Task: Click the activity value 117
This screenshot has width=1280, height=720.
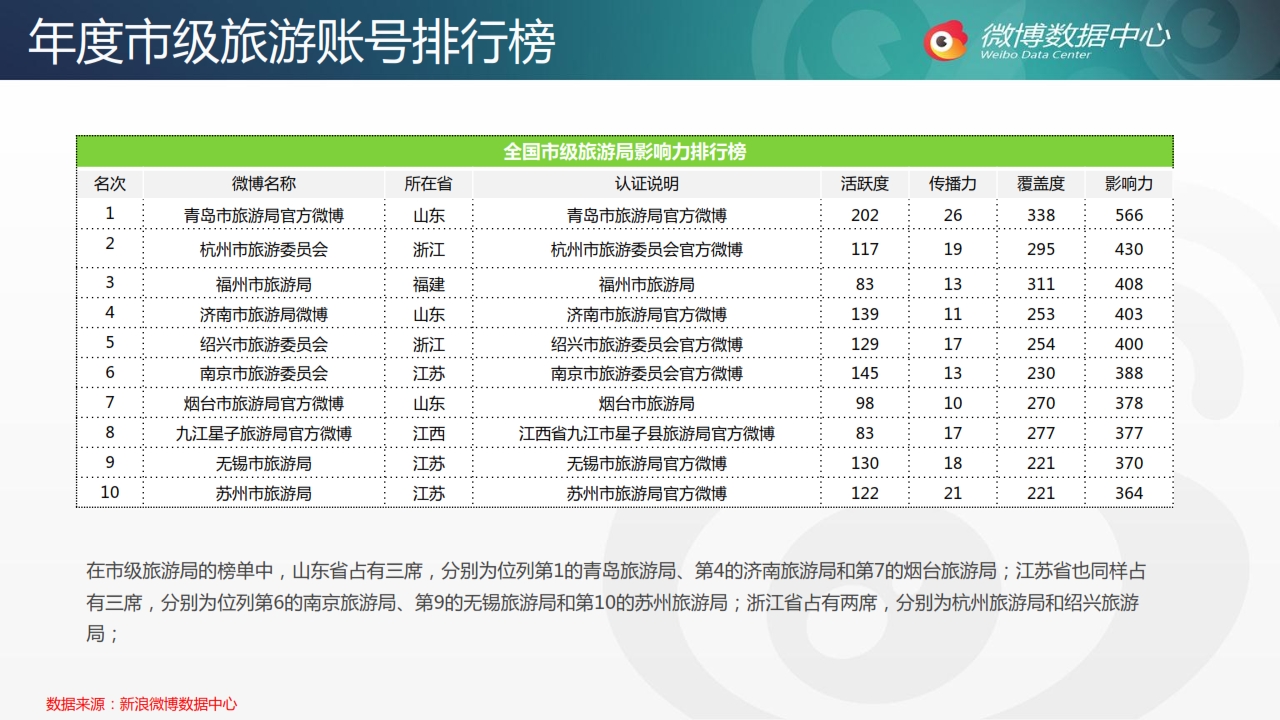Action: [865, 249]
